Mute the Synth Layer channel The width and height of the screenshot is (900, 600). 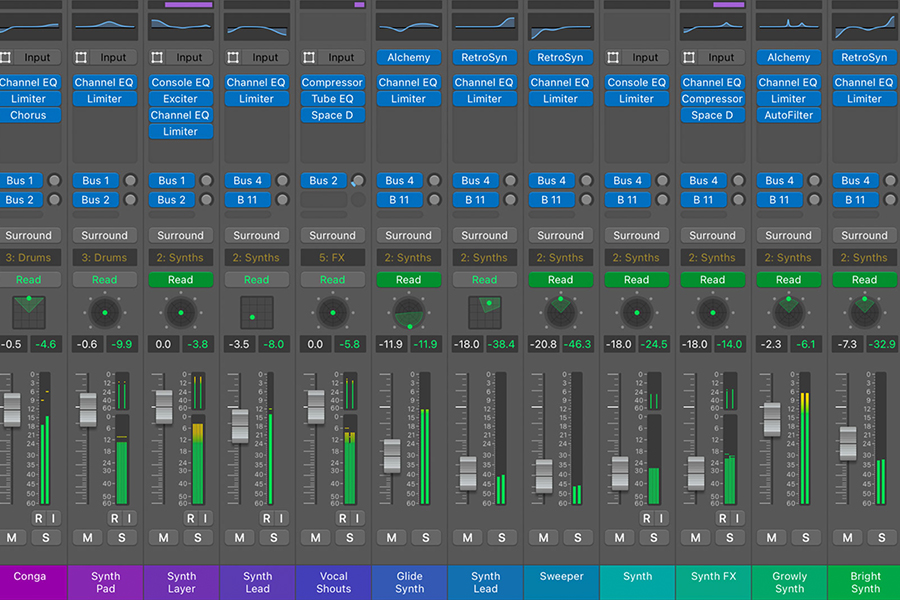(x=164, y=538)
